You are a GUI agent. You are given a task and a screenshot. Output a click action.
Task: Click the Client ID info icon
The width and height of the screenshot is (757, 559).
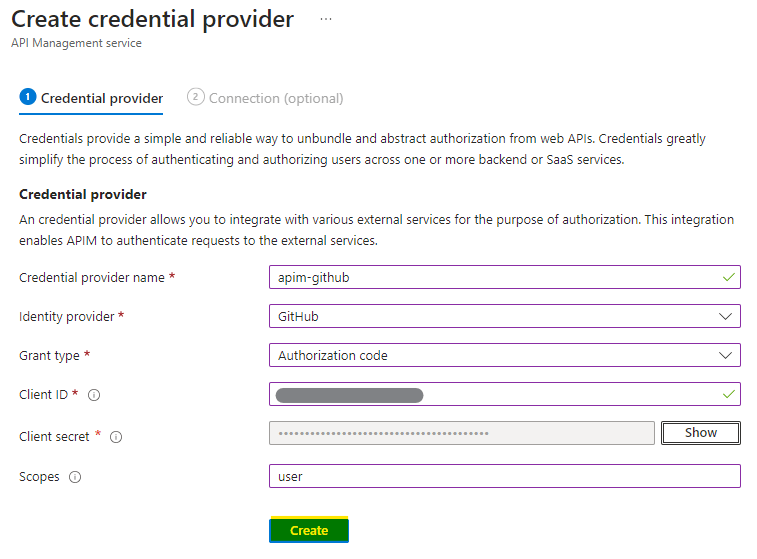click(x=94, y=395)
